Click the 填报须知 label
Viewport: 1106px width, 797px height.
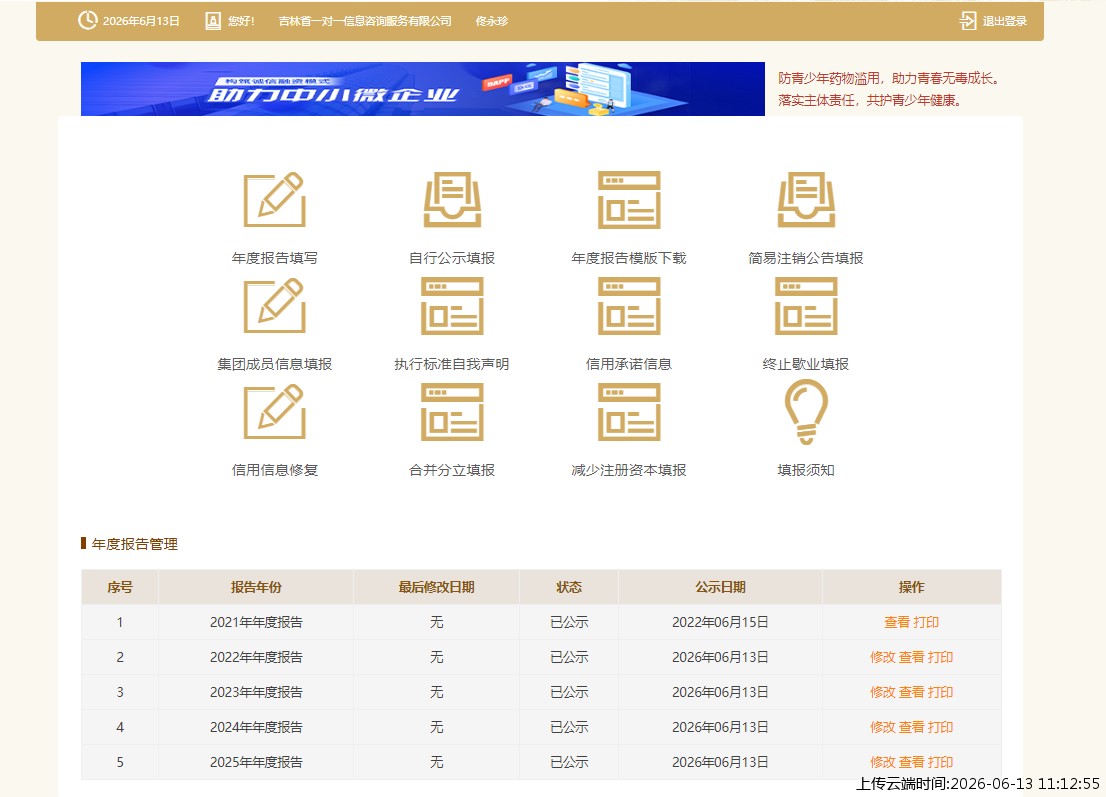(806, 470)
